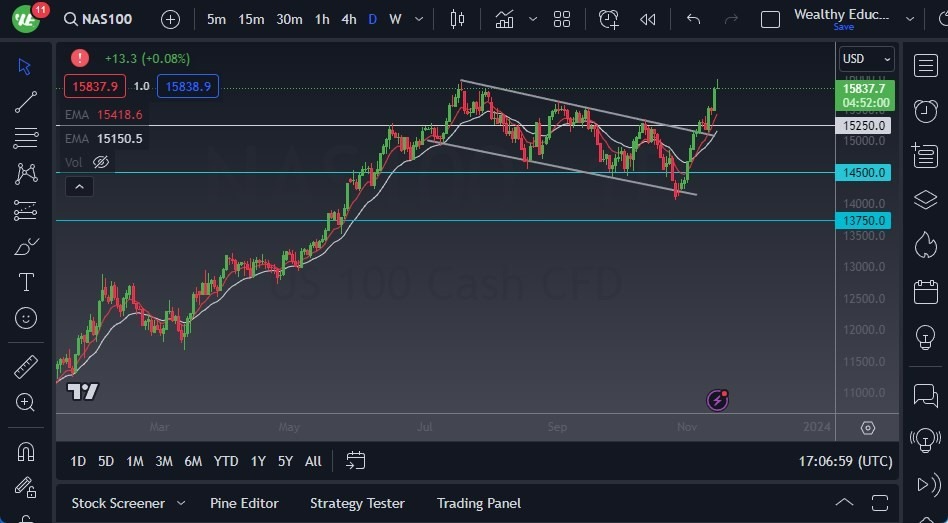This screenshot has width=948, height=523.
Task: Open the ideas lightbulb panel
Action: (x=926, y=337)
